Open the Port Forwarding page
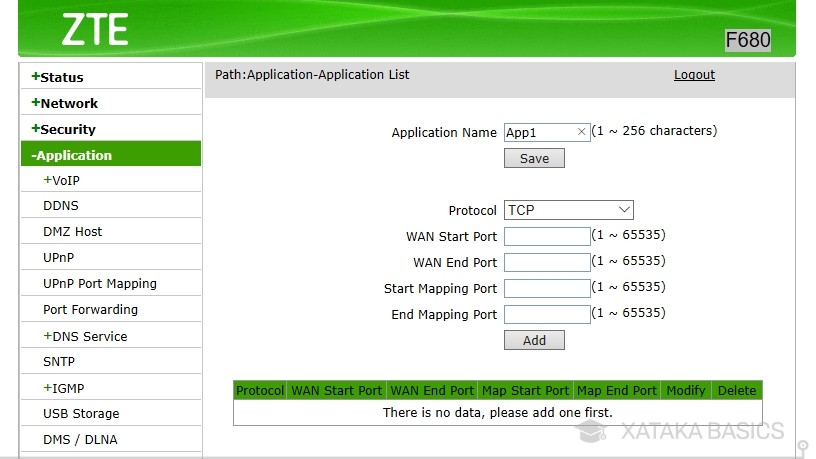 click(90, 310)
